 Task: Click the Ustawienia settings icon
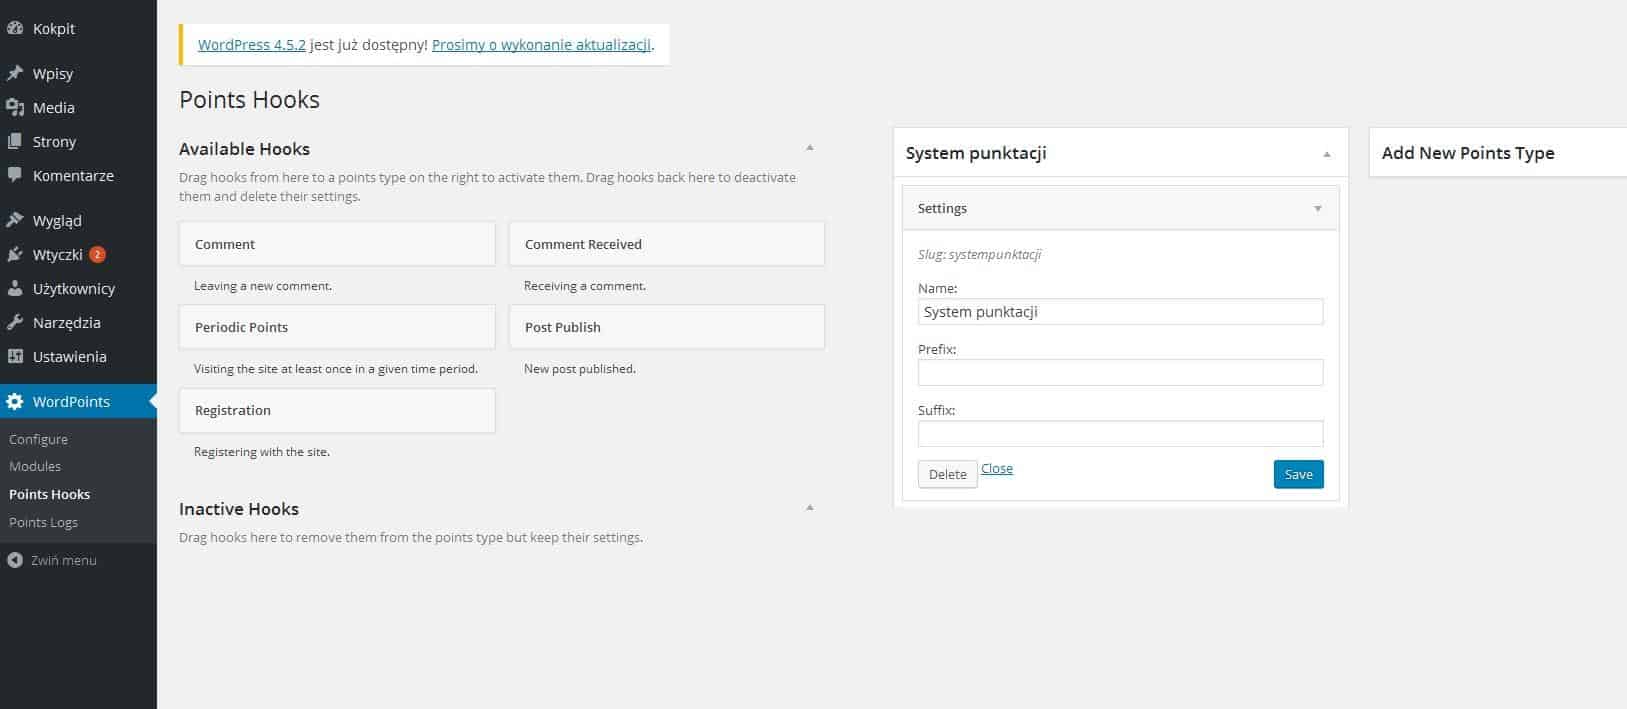15,357
